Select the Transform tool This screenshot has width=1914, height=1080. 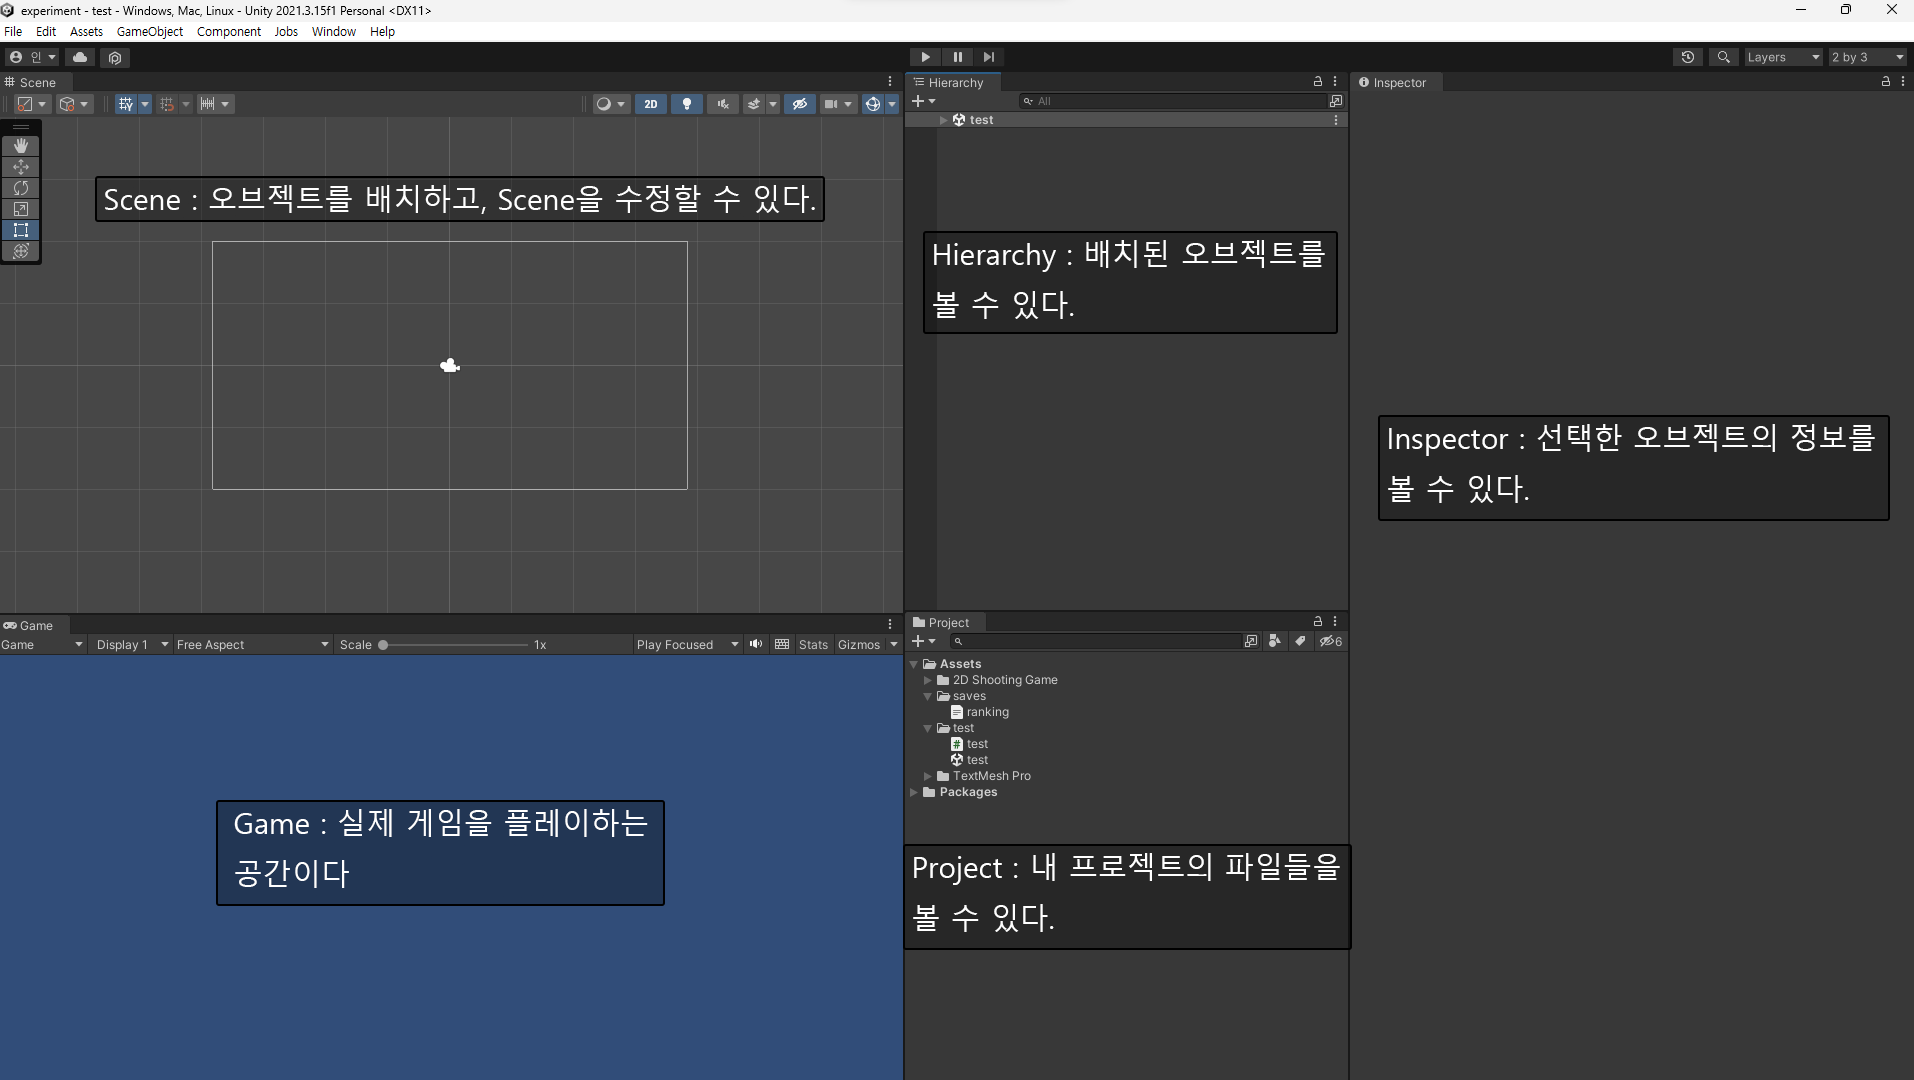click(21, 251)
